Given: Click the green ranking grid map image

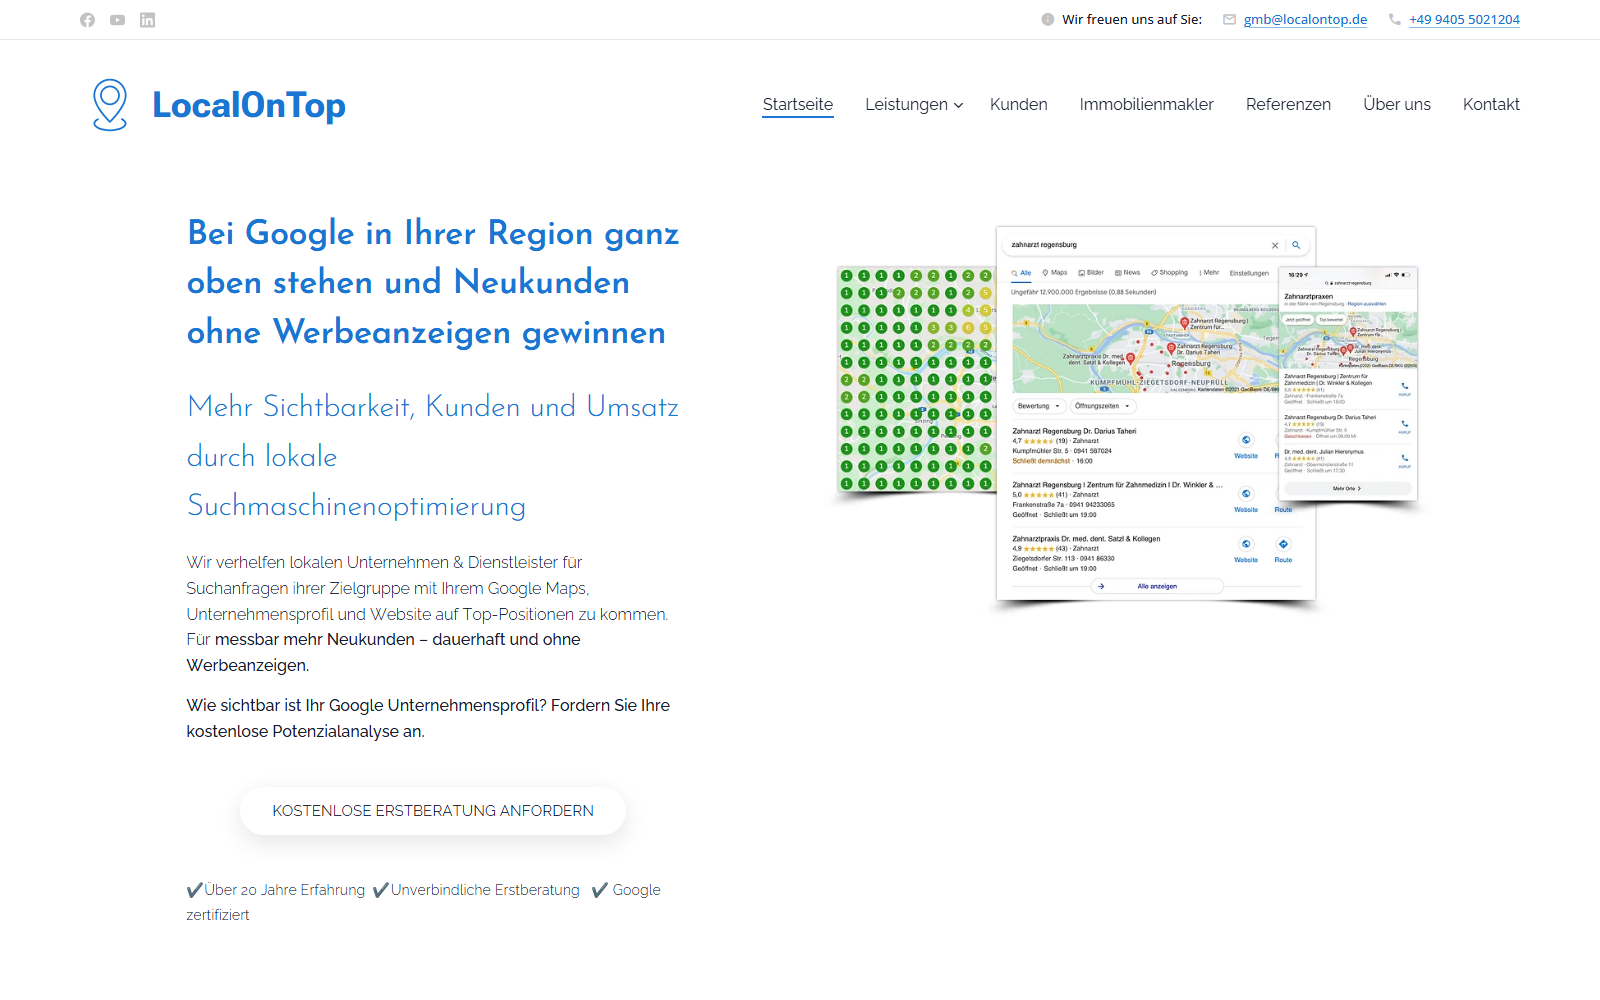Looking at the screenshot, I should pyautogui.click(x=917, y=380).
